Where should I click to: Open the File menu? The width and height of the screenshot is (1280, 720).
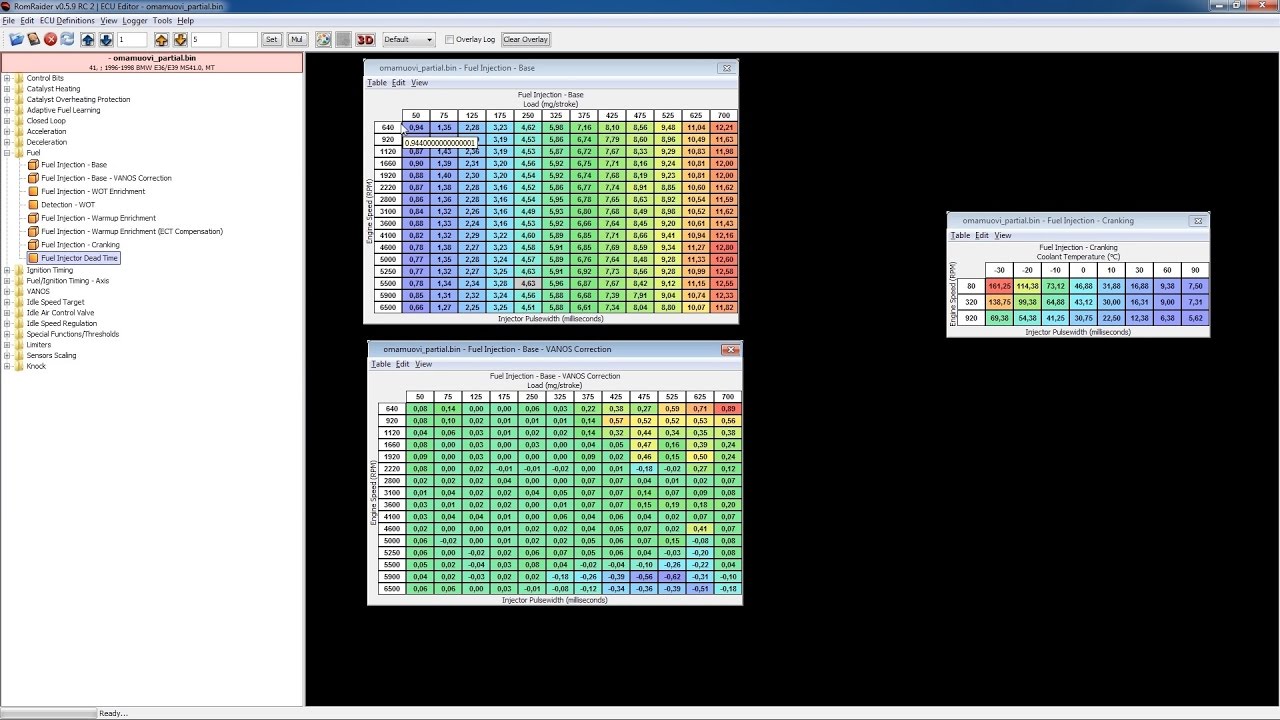click(8, 20)
